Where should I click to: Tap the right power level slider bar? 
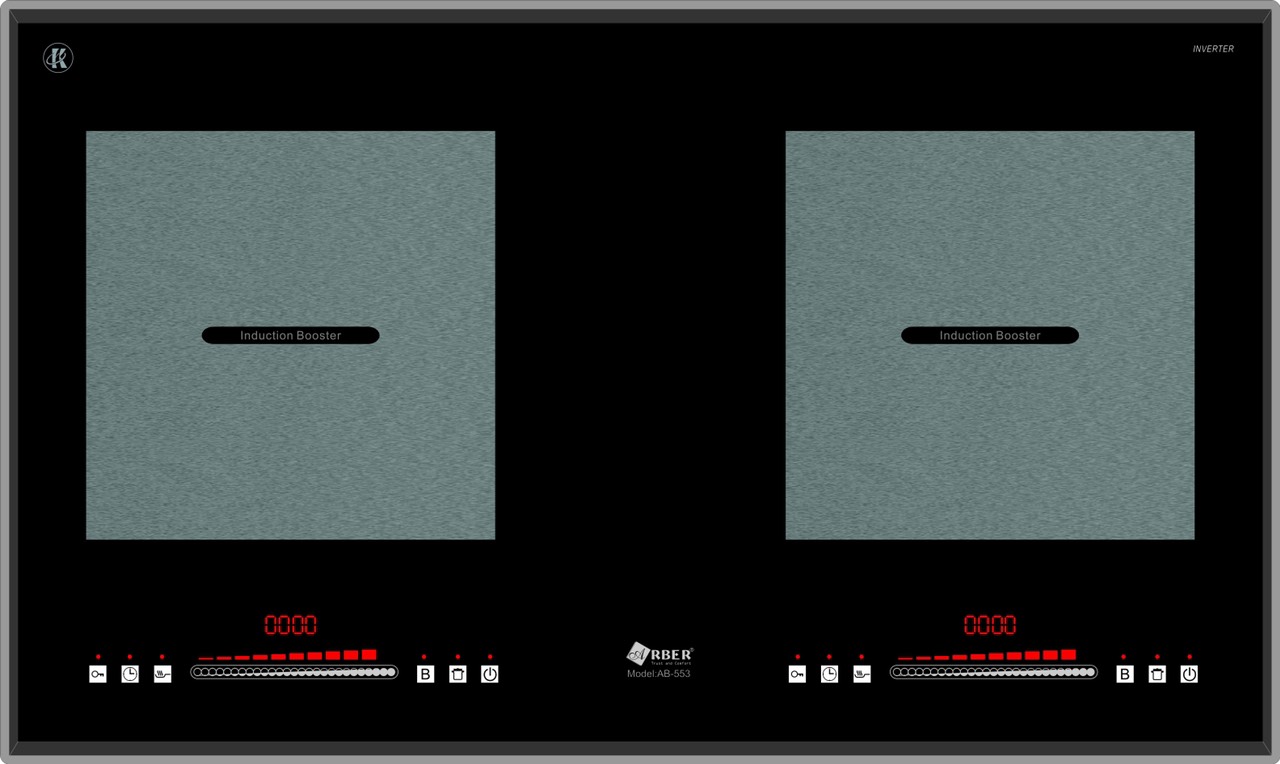click(x=993, y=672)
